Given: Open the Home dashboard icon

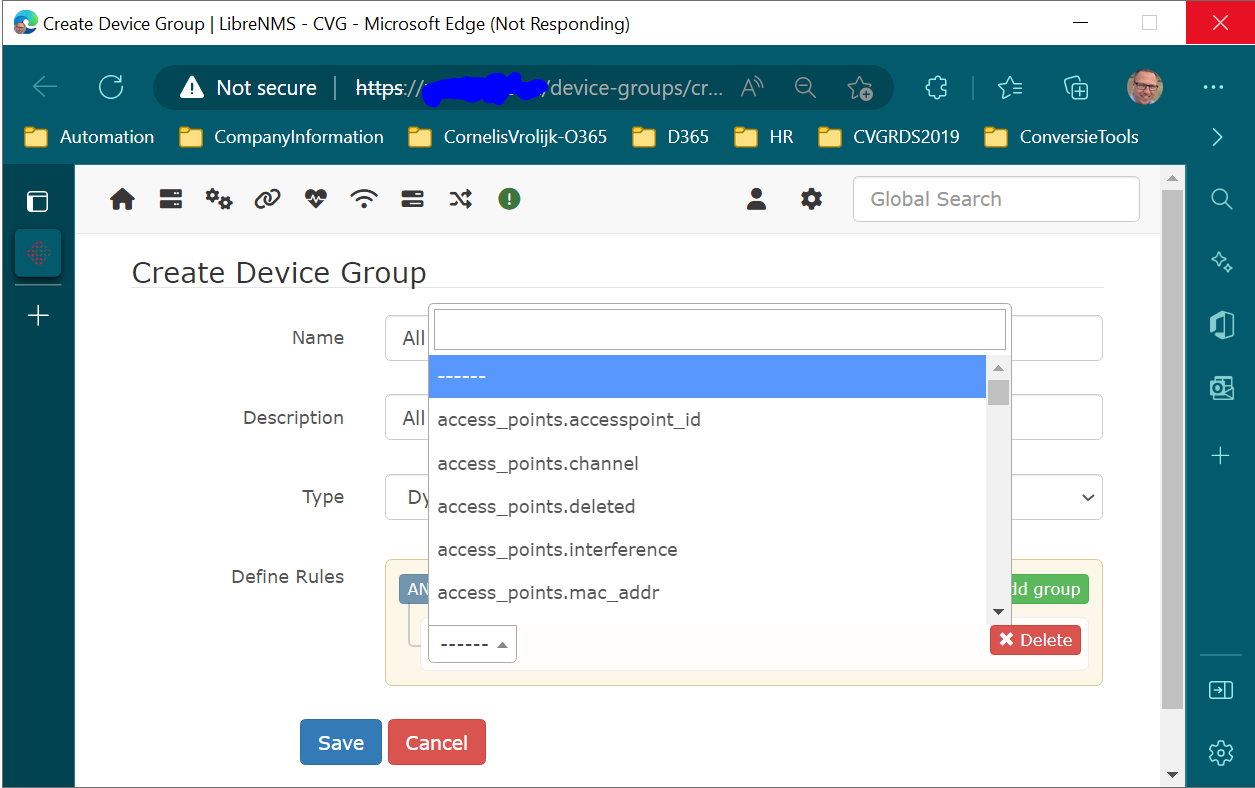Looking at the screenshot, I should tap(122, 199).
